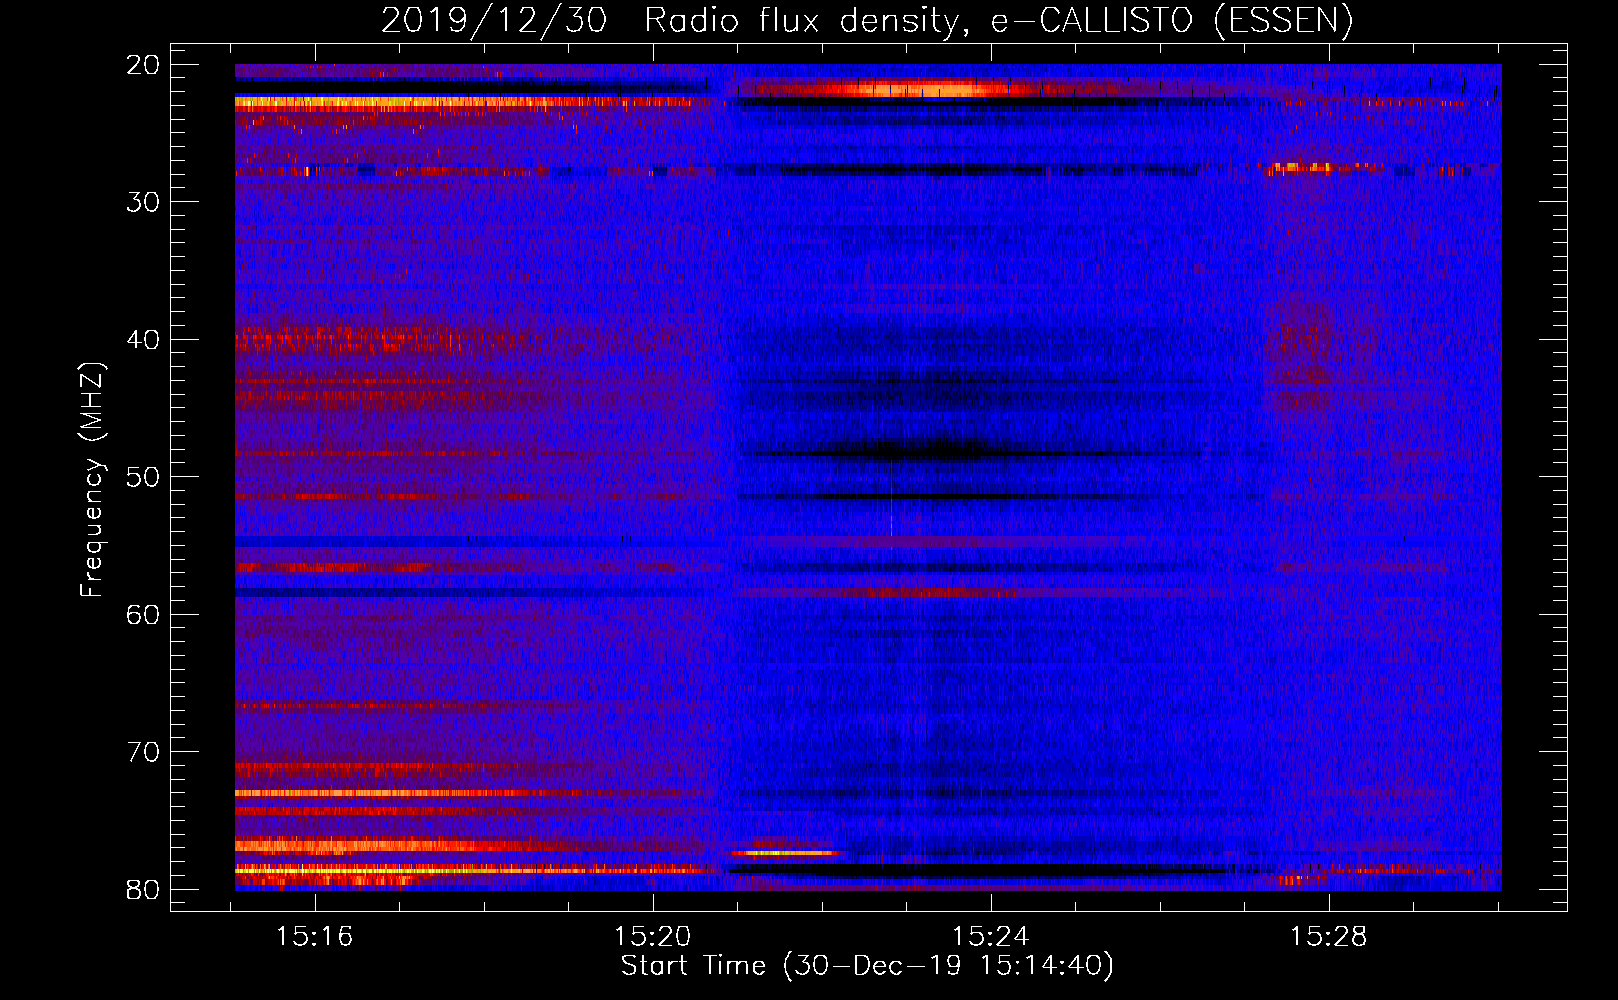Click the 15:16 time tick label
Screen dimensions: 1618x1000
coord(316,937)
